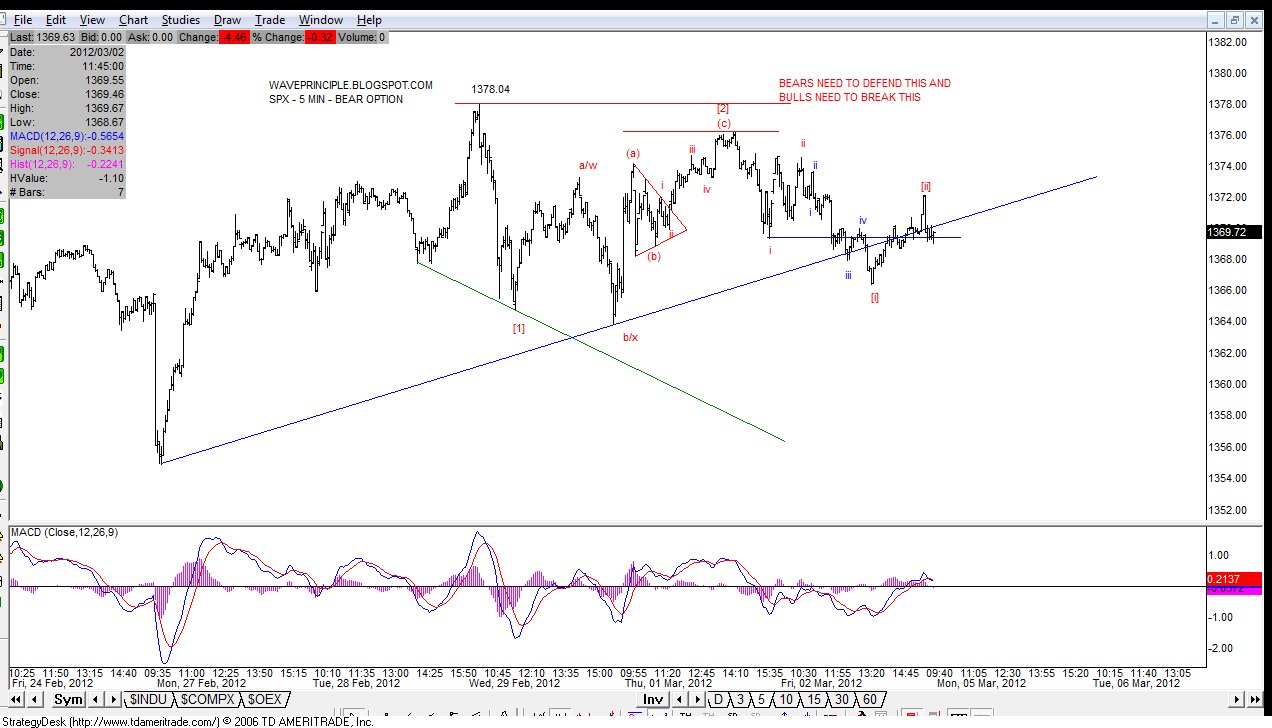The height and width of the screenshot is (728, 1272).
Task: Click the (c) wave label
Action: coord(723,123)
